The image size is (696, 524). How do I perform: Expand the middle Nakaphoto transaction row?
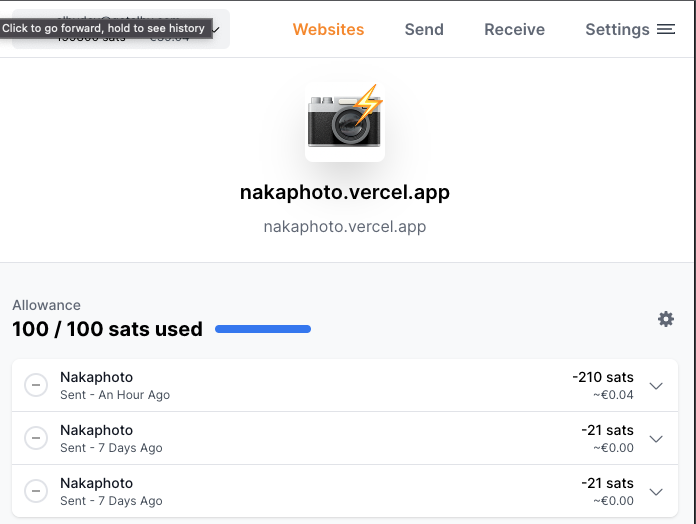656,439
